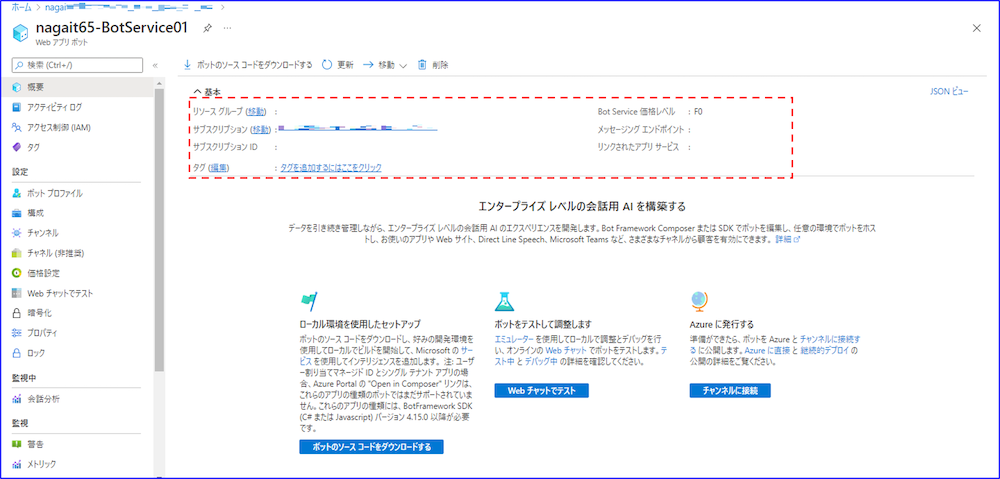This screenshot has width=1000, height=479.
Task: Click the Azure に発行する heading
Action: 722,324
